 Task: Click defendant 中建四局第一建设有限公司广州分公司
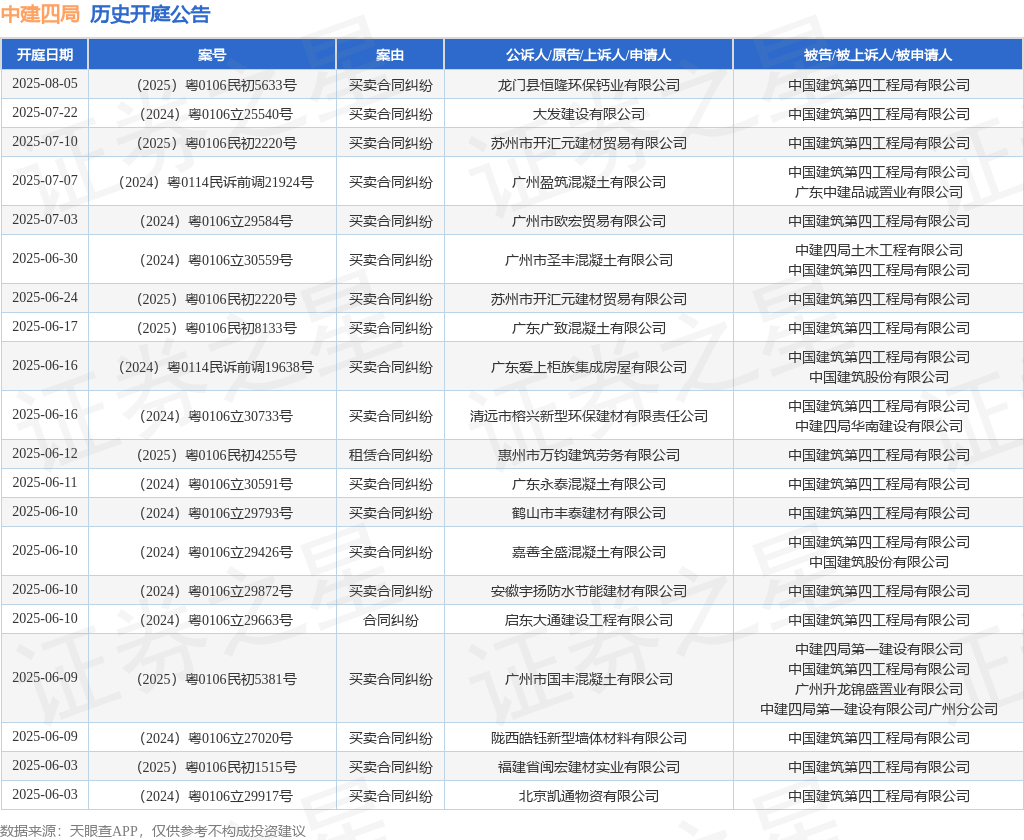pyautogui.click(x=878, y=709)
